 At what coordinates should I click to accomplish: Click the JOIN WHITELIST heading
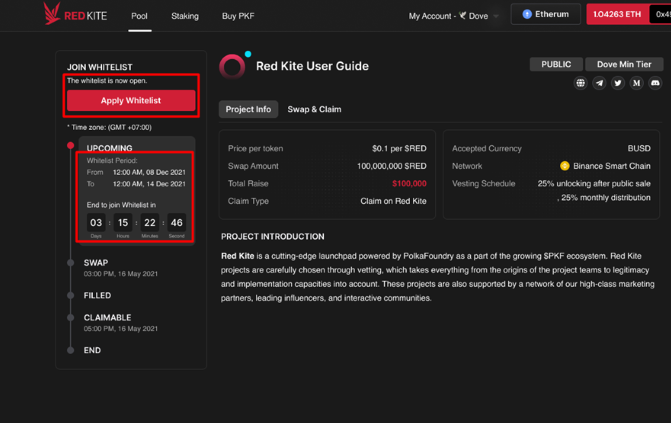[x=100, y=67]
